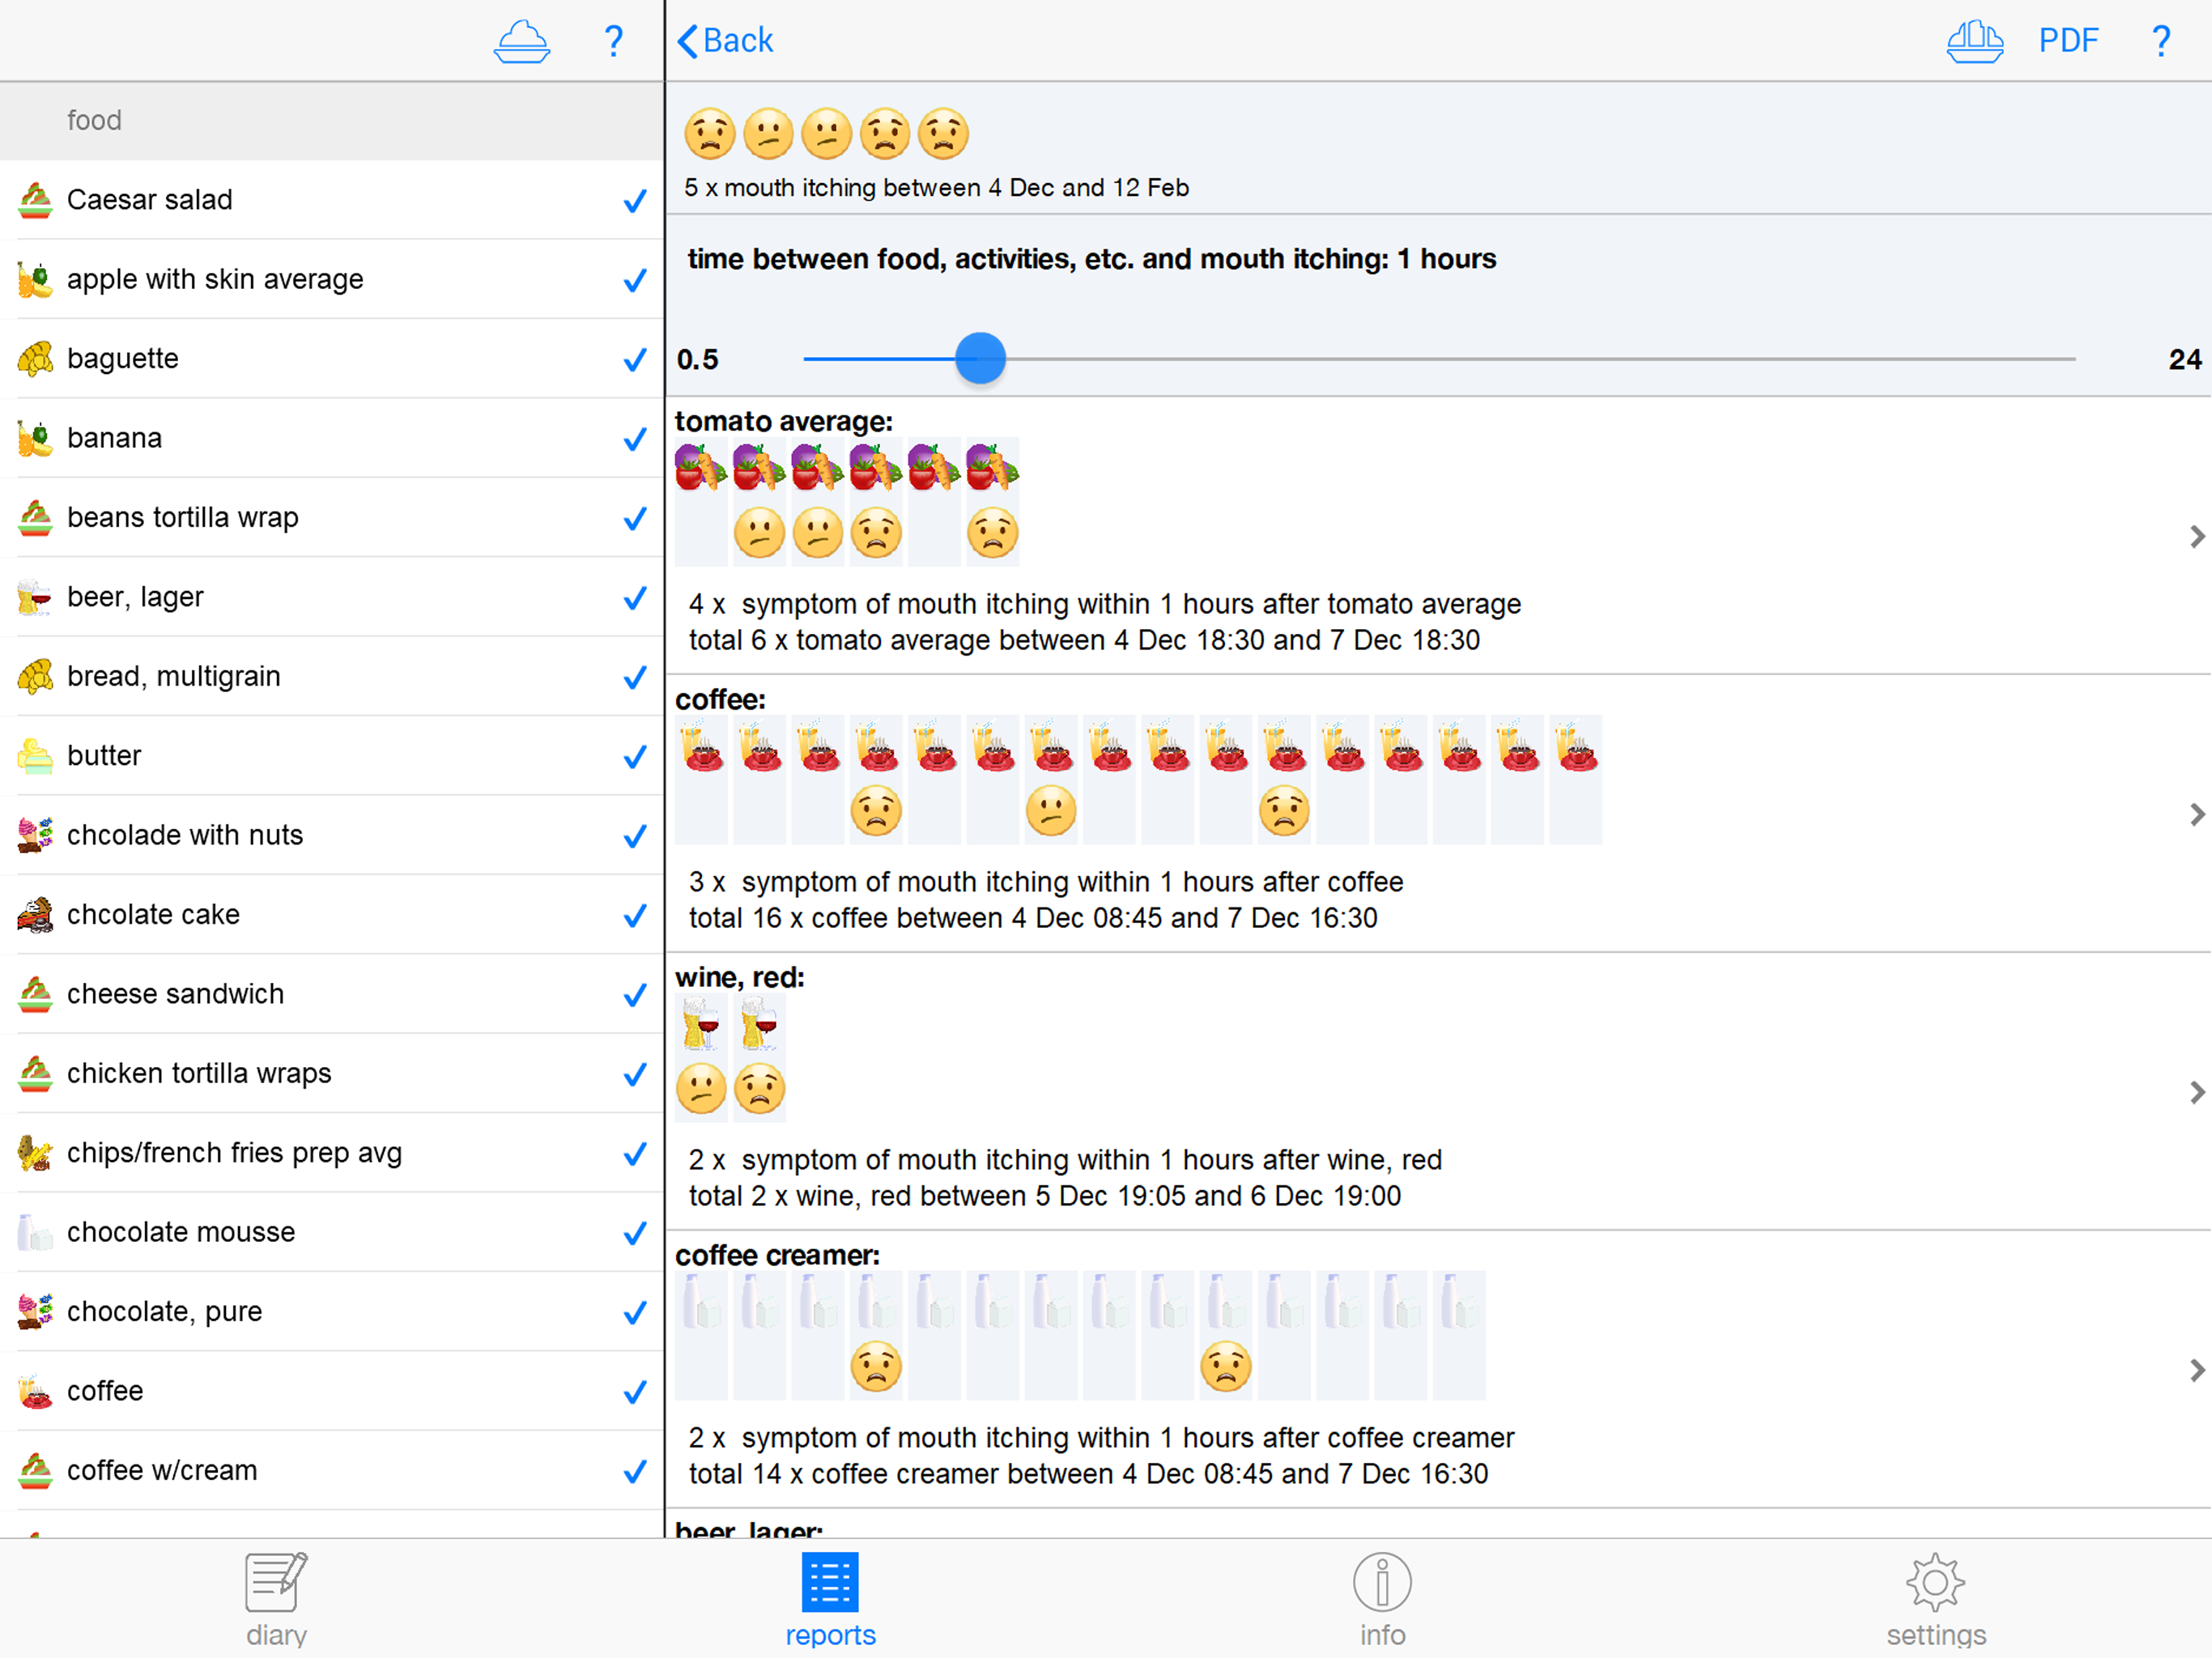Viewport: 2212px width, 1658px height.
Task: Tap first mouth itching face in summary
Action: 710,134
